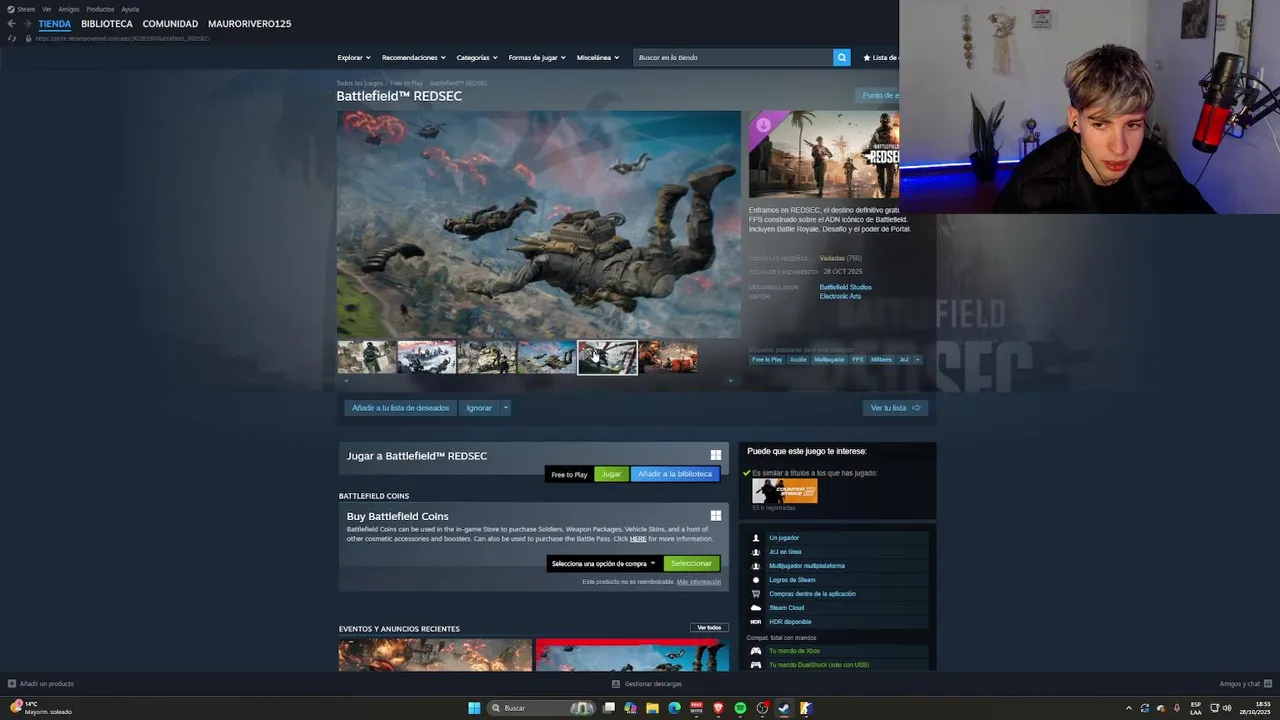The height and width of the screenshot is (720, 1280).
Task: Click the cloud icon next to Steam Cloud
Action: pos(756,608)
